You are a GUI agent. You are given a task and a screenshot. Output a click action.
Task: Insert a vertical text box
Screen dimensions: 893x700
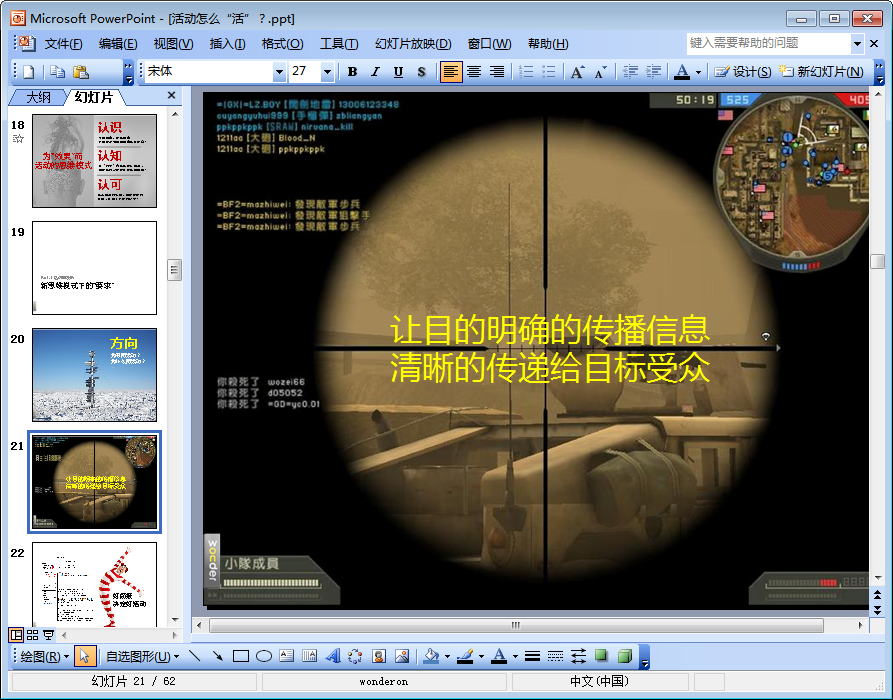pyautogui.click(x=309, y=656)
